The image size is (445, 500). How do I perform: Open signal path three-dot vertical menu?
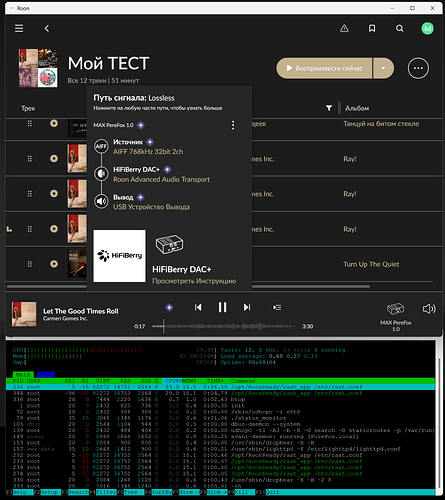[233, 125]
